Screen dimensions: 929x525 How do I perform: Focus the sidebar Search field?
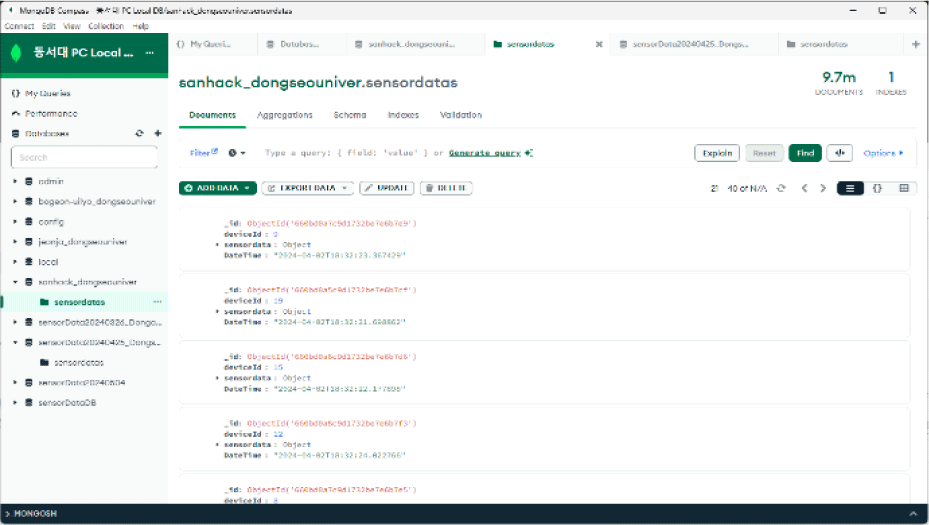pos(84,158)
